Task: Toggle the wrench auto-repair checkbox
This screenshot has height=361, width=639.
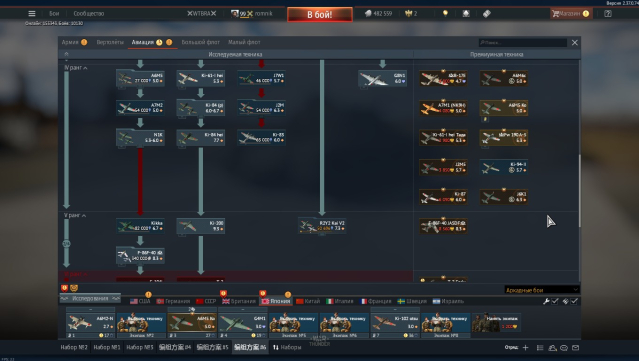Action: point(555,301)
